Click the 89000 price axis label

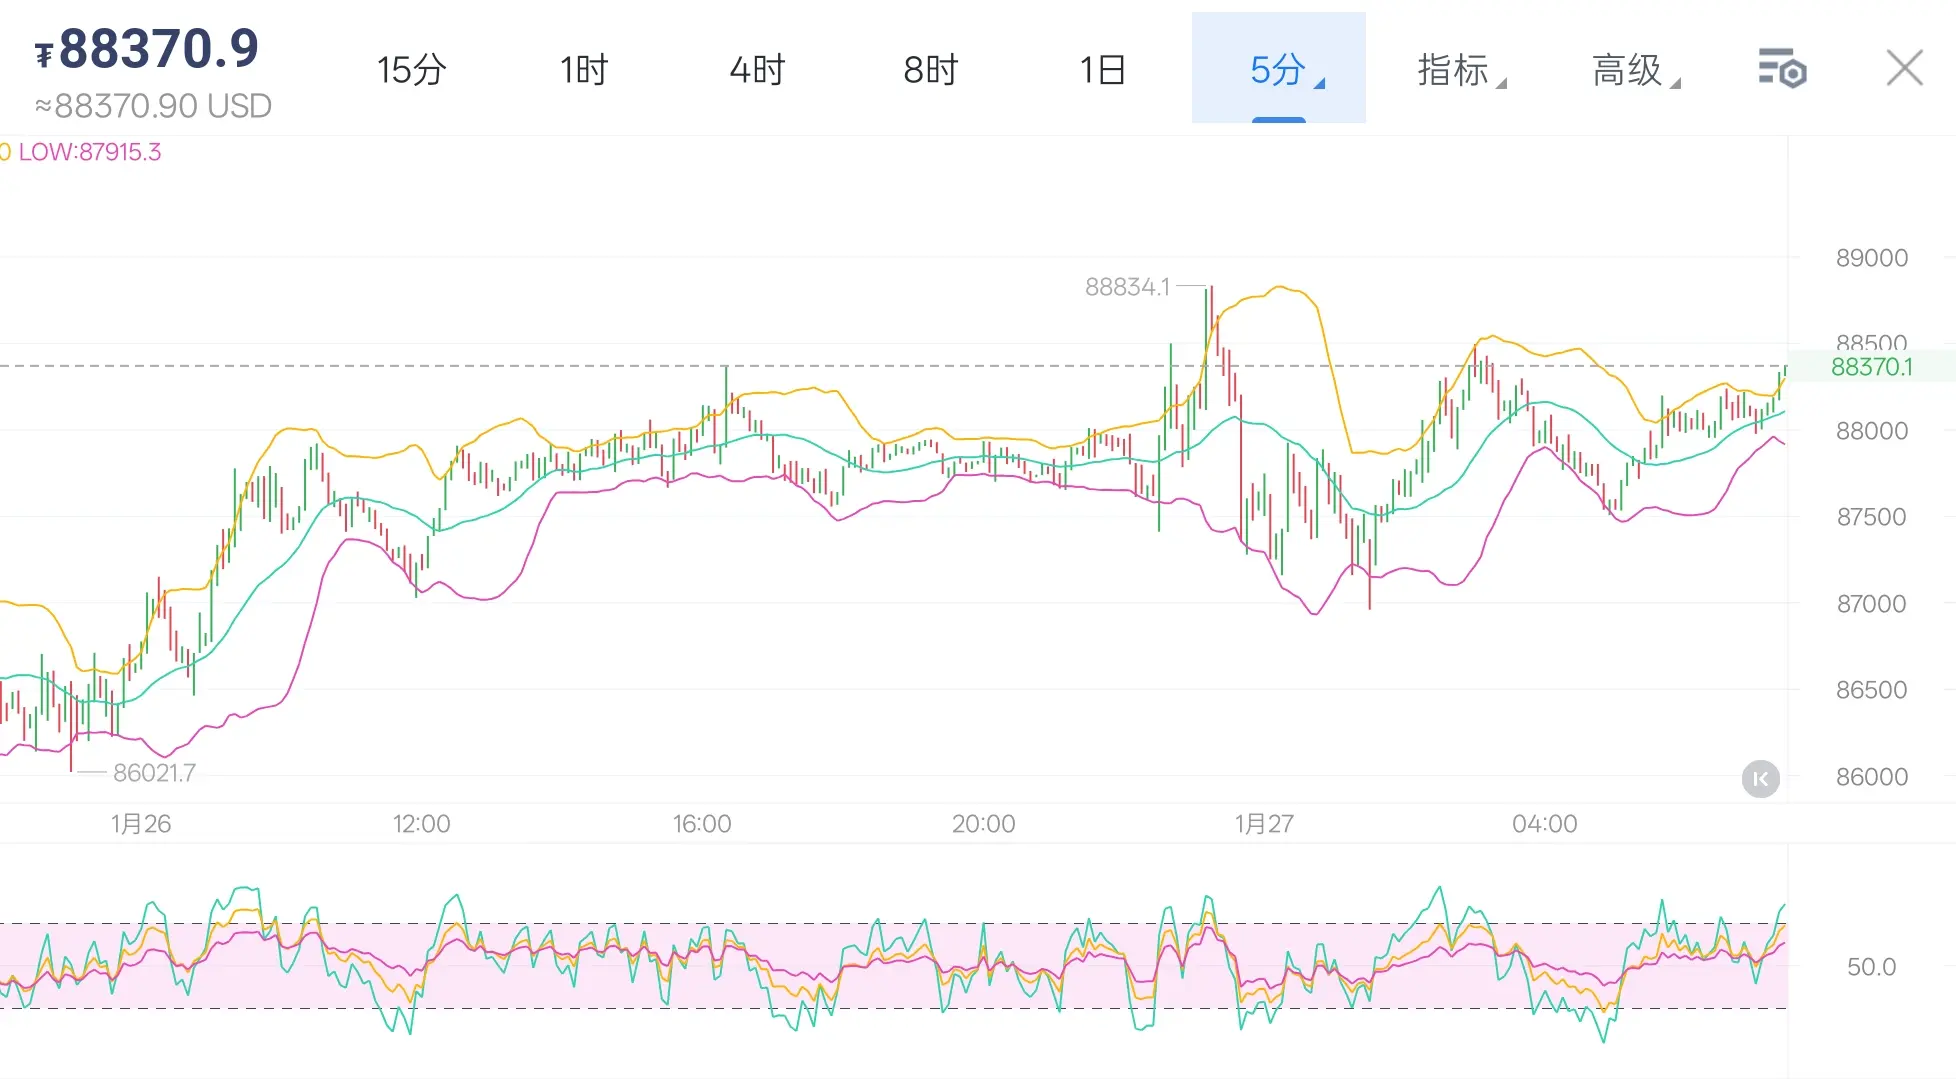(x=1871, y=258)
